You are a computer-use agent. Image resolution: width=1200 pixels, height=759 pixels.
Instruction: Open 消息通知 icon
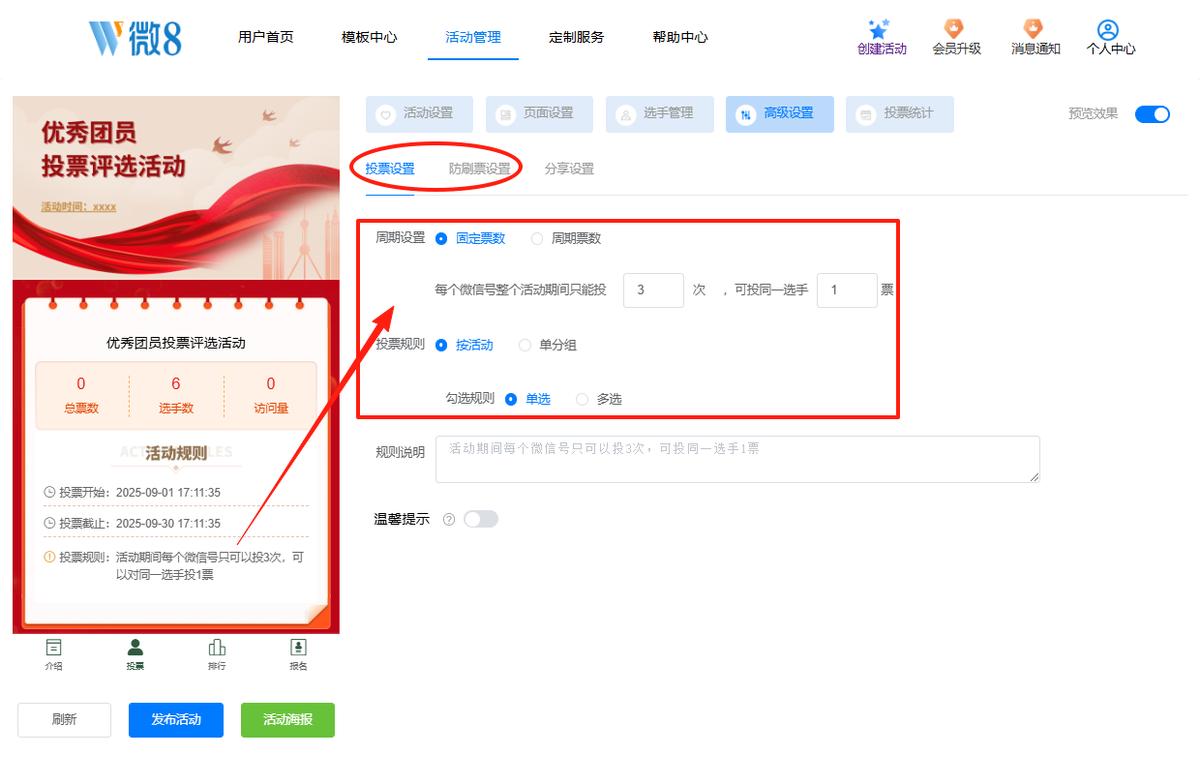click(x=1034, y=29)
